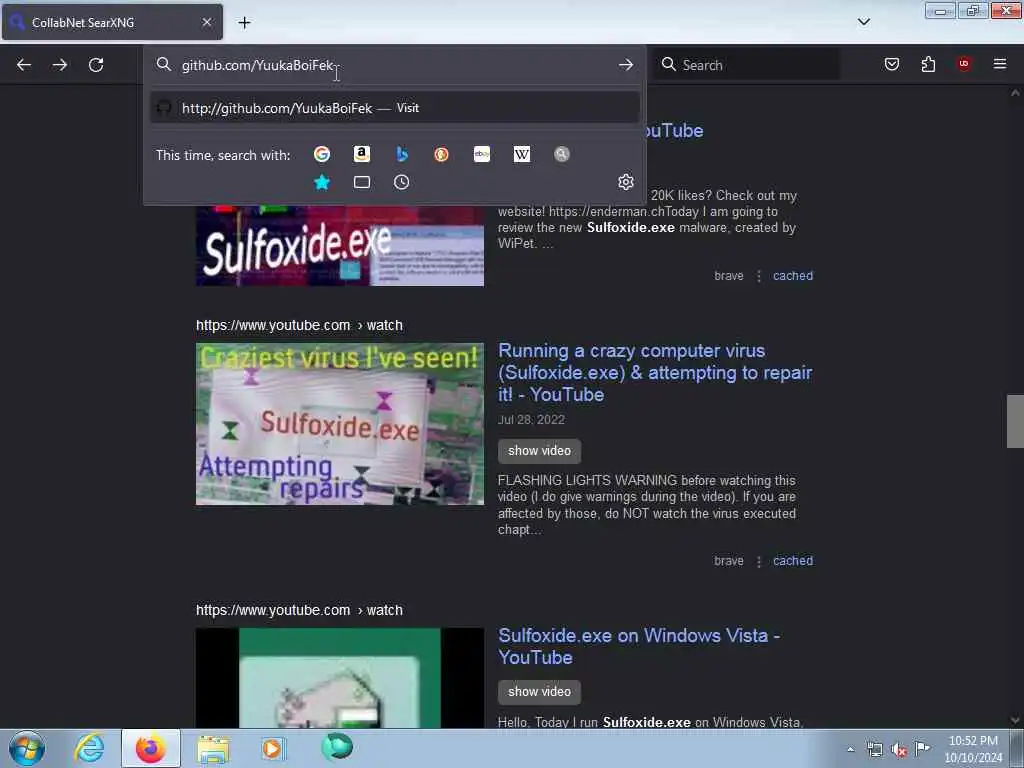Viewport: 1024px width, 768px height.
Task: Go back with the browser back arrow
Action: click(24, 65)
